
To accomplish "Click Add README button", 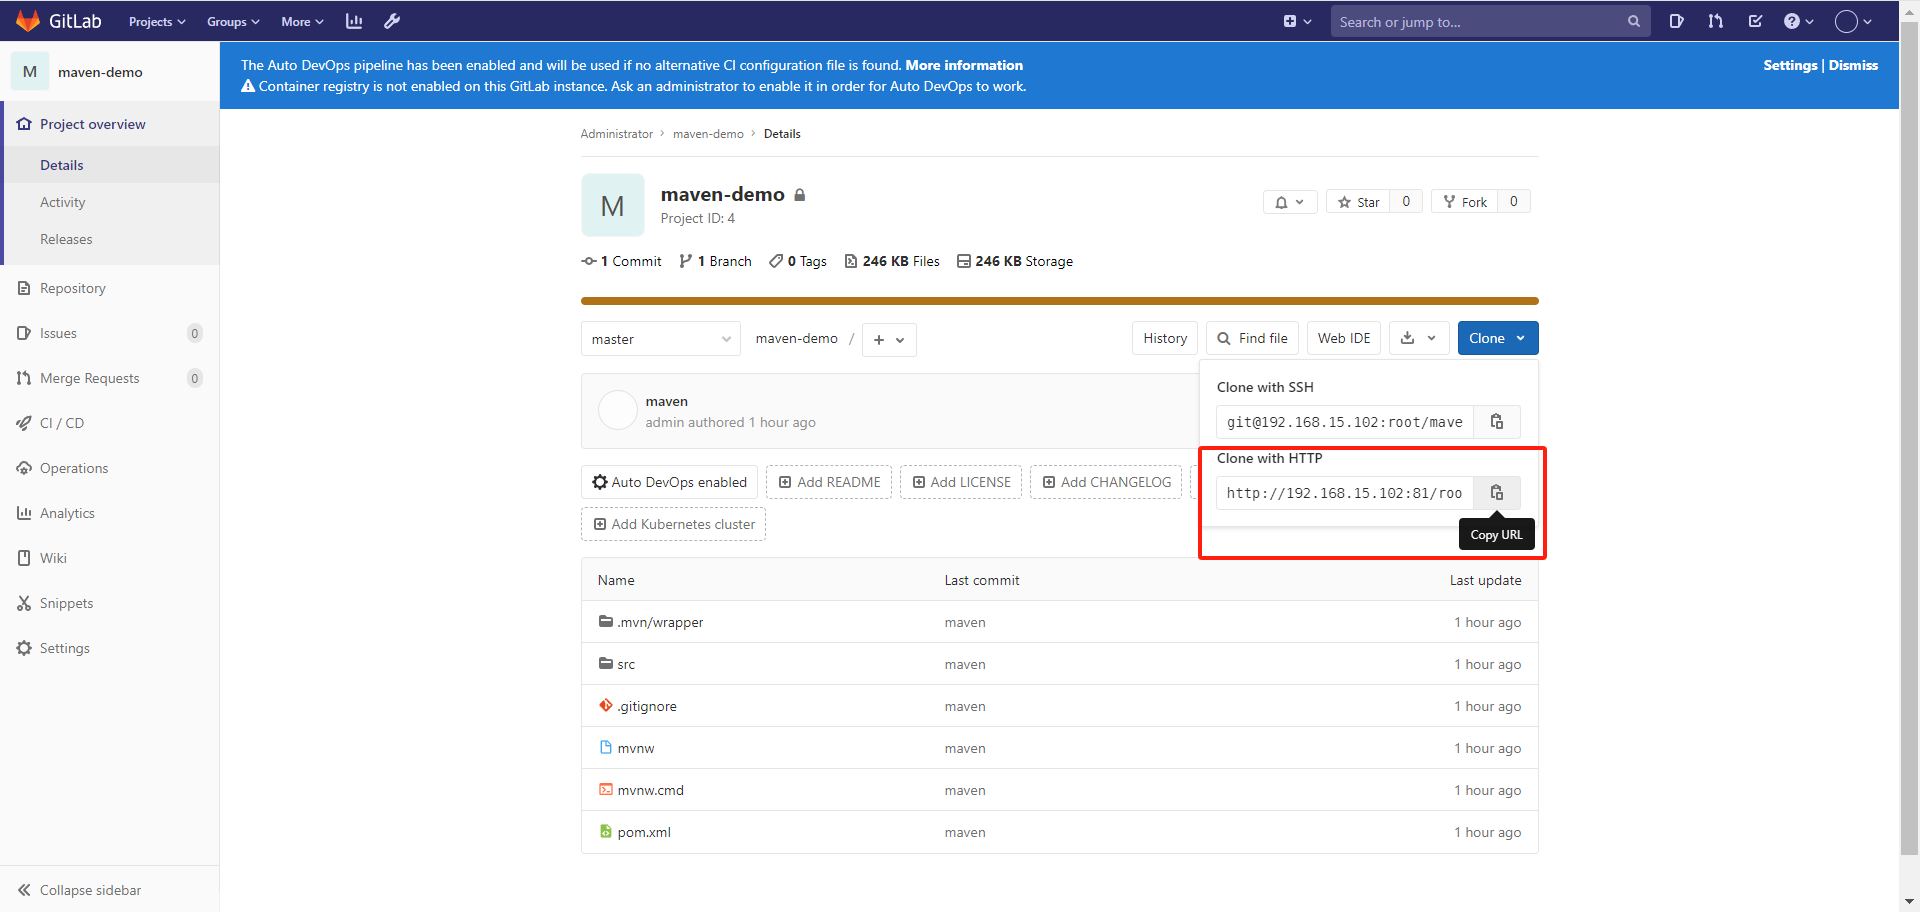I will click(x=829, y=482).
